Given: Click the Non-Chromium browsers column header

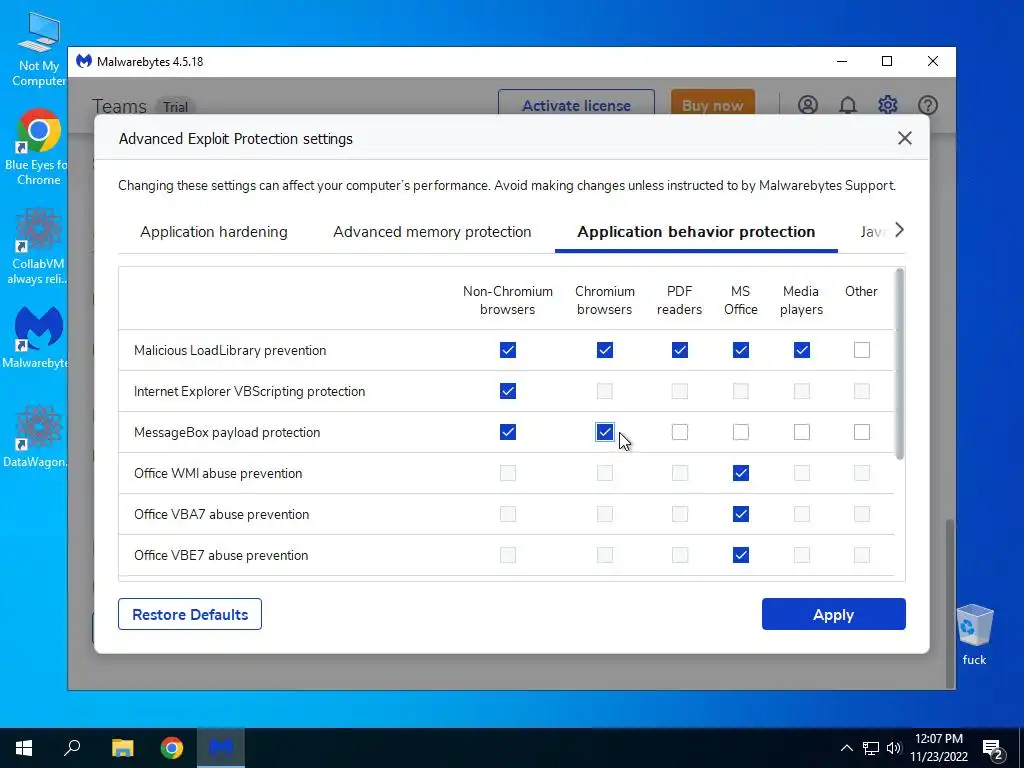Looking at the screenshot, I should coord(507,300).
